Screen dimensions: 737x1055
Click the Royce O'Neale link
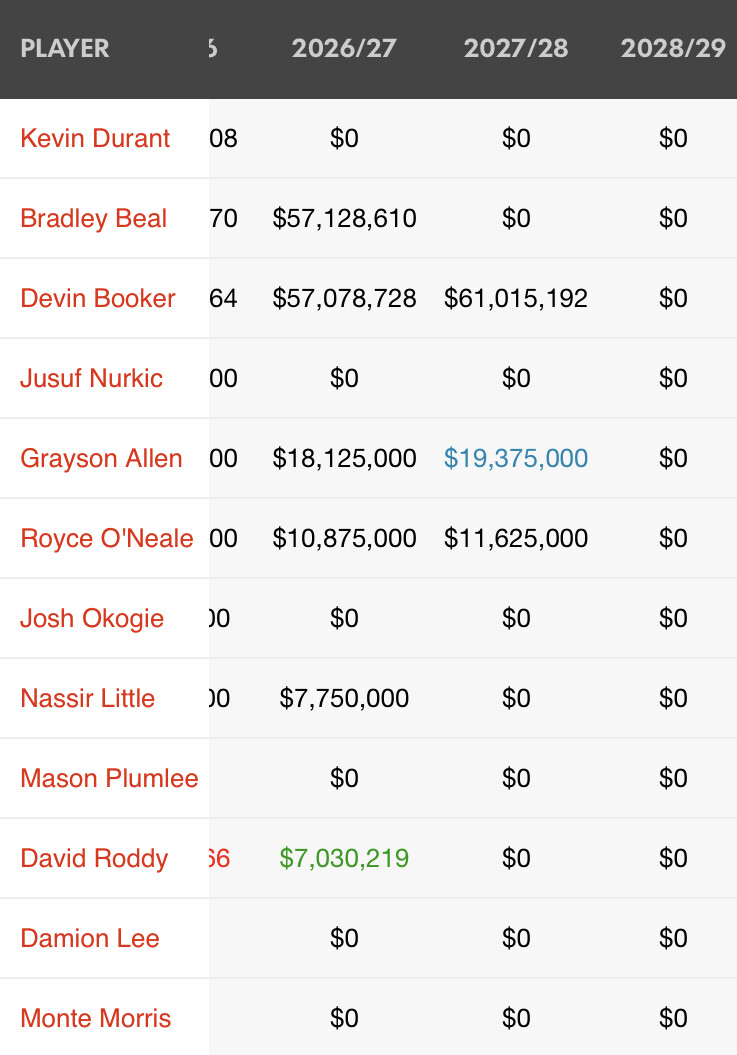106,538
